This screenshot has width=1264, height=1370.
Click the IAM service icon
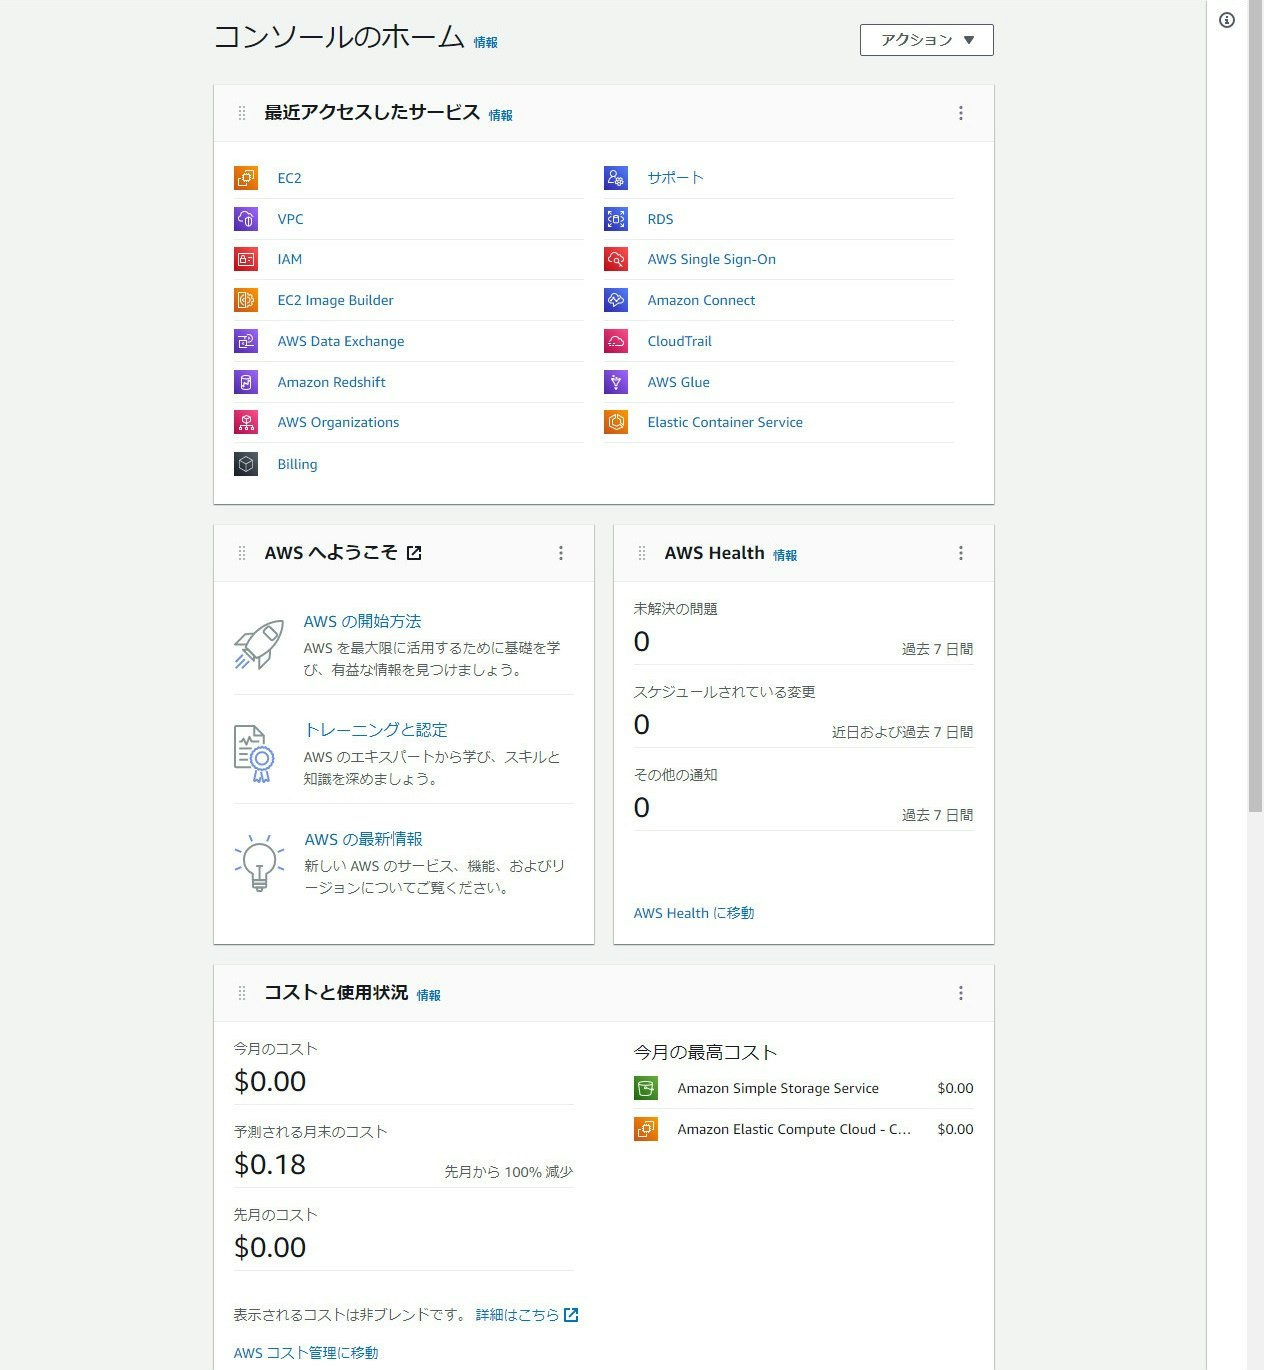(x=246, y=259)
